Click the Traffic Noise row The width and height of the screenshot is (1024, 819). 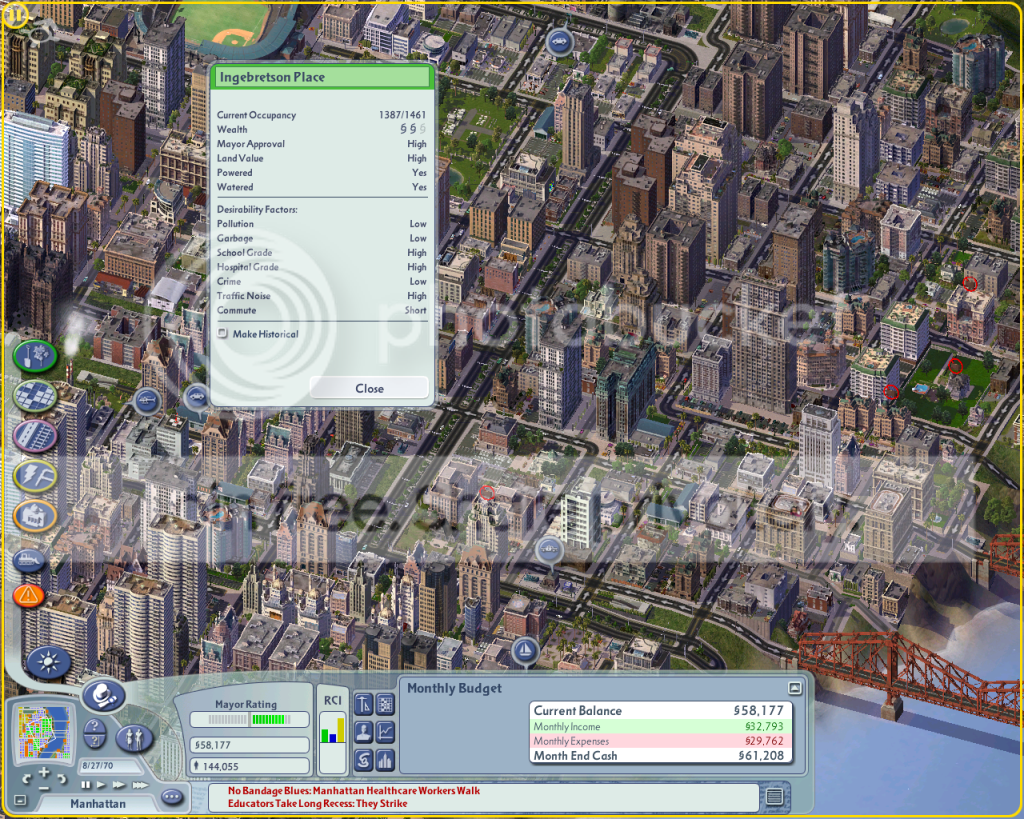[x=321, y=296]
